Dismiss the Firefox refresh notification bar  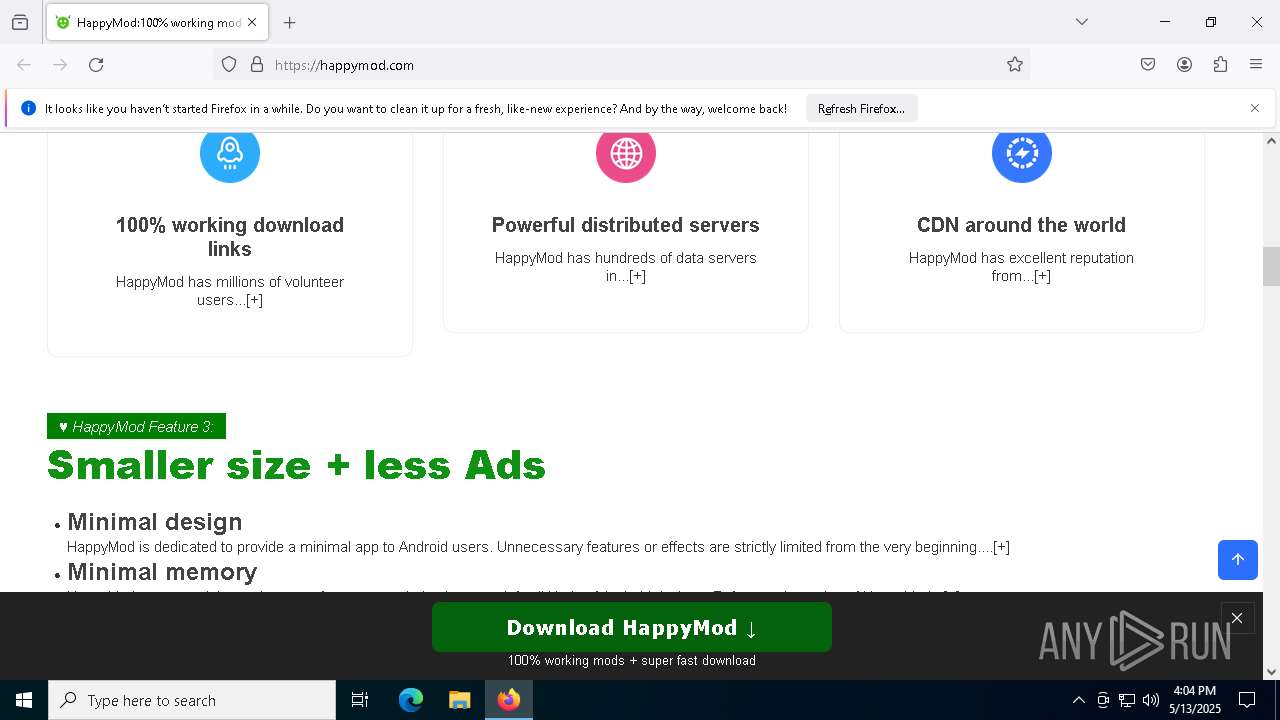point(1255,108)
